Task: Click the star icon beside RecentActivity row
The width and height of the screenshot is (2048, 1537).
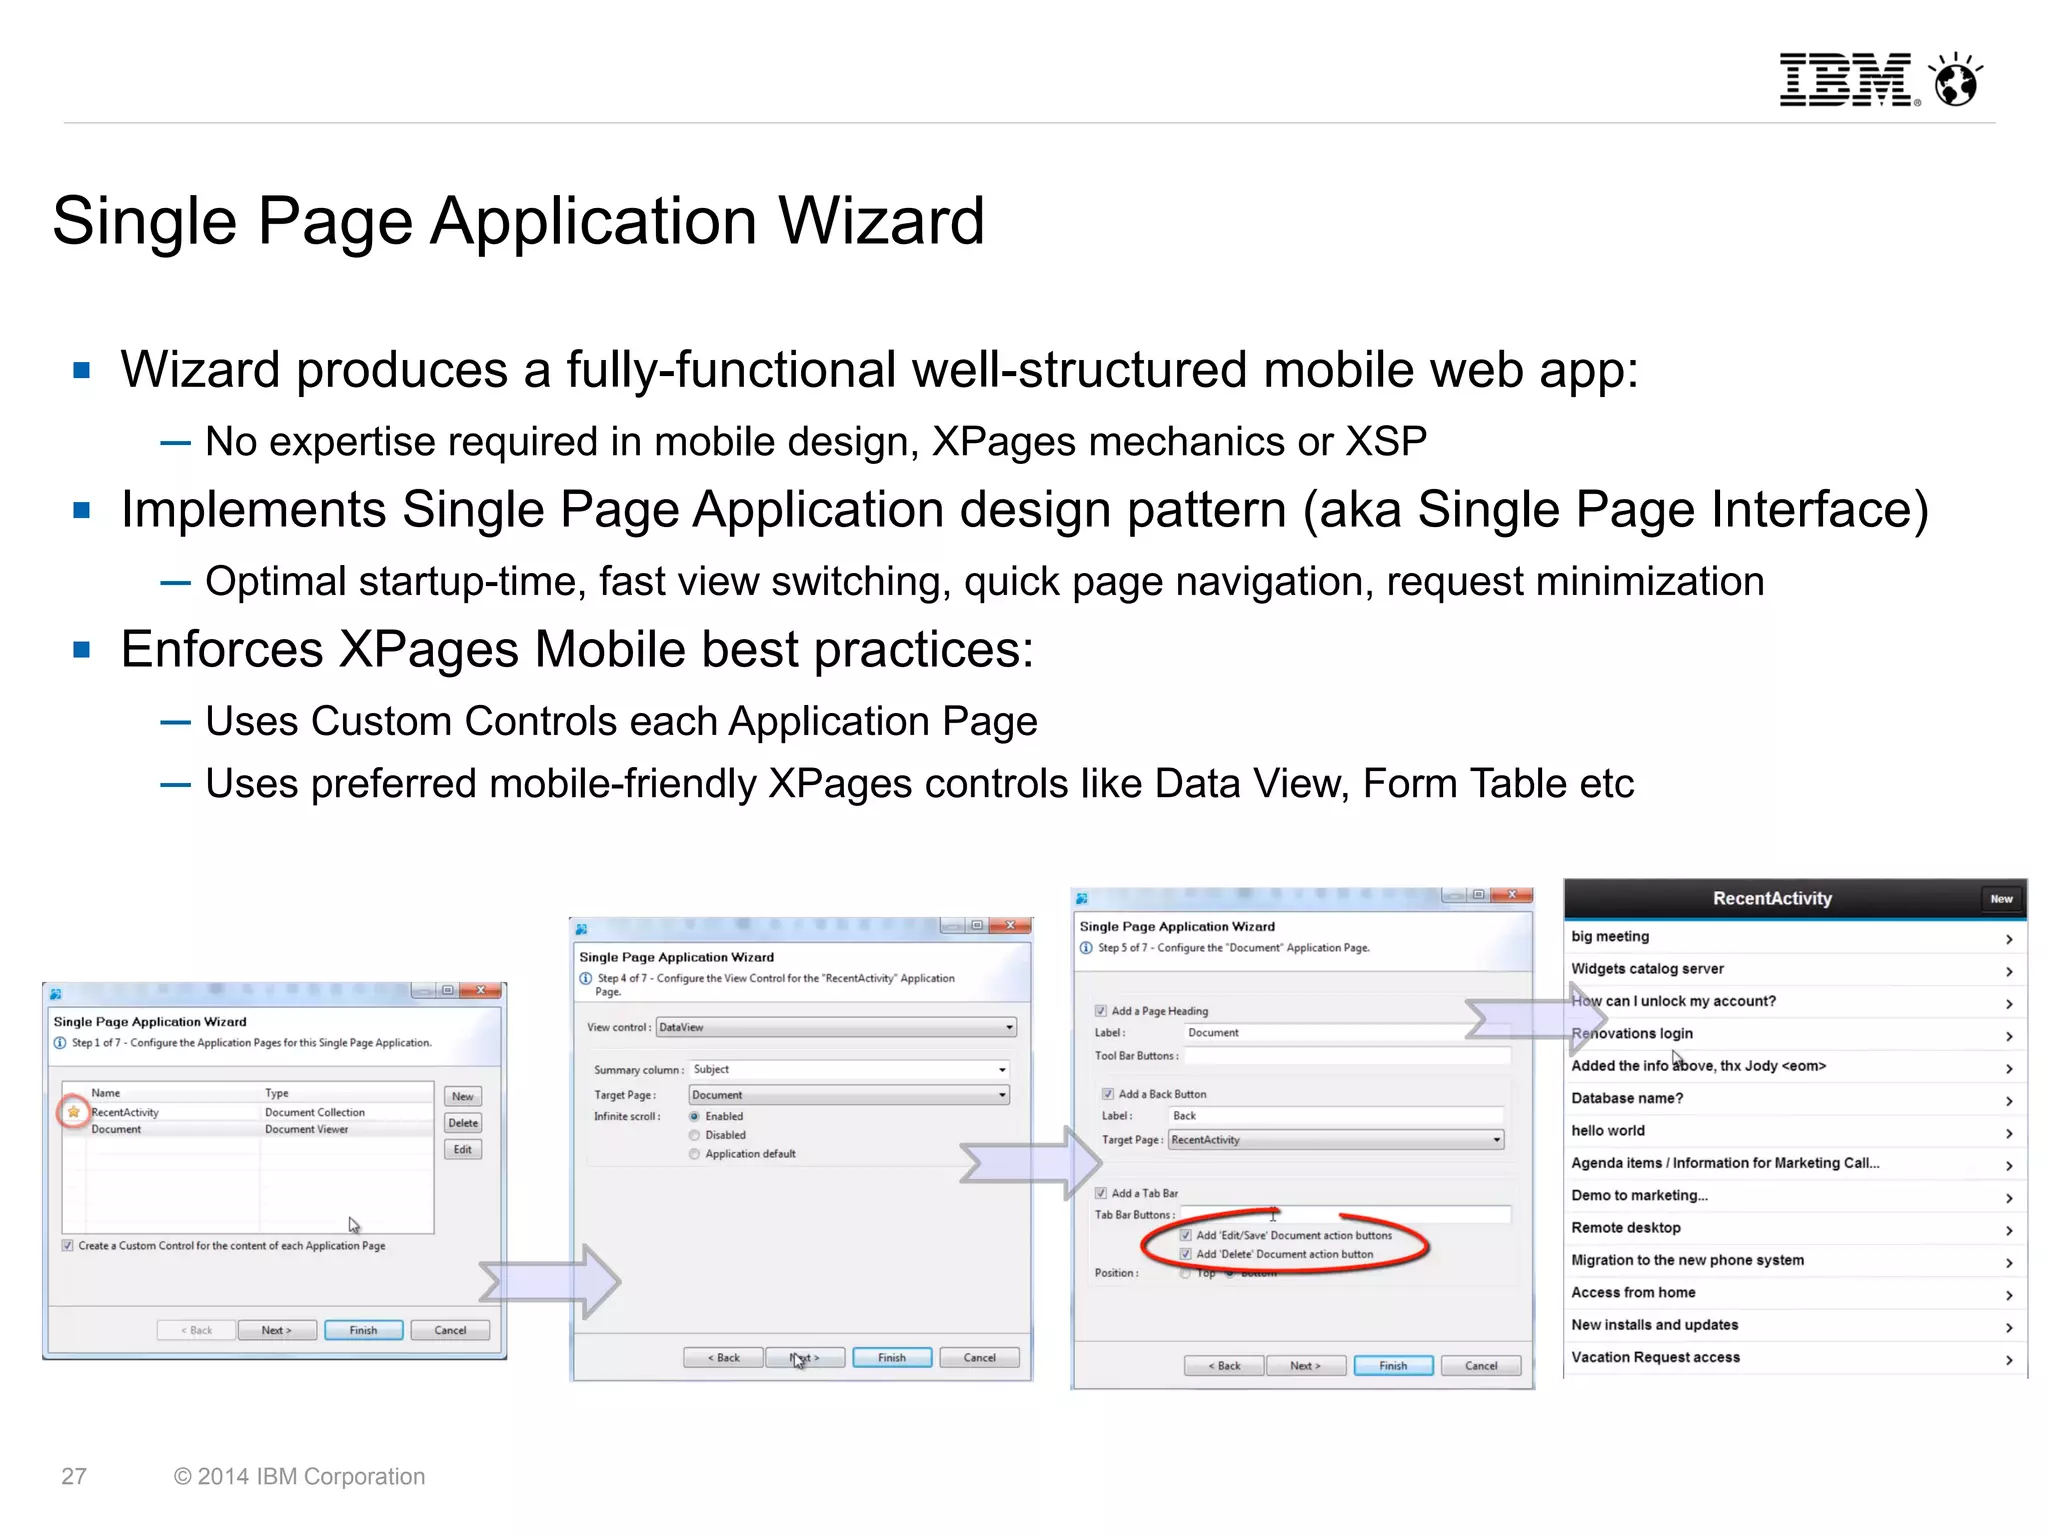Action: point(73,1111)
